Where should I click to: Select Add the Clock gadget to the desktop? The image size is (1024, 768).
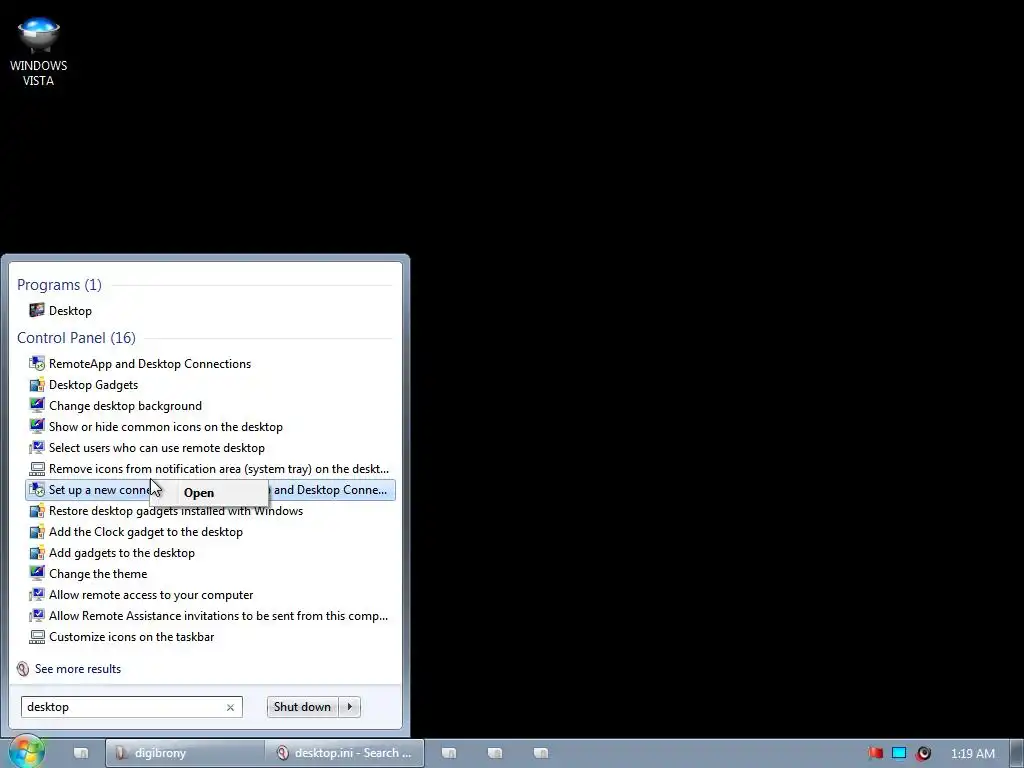(210, 532)
